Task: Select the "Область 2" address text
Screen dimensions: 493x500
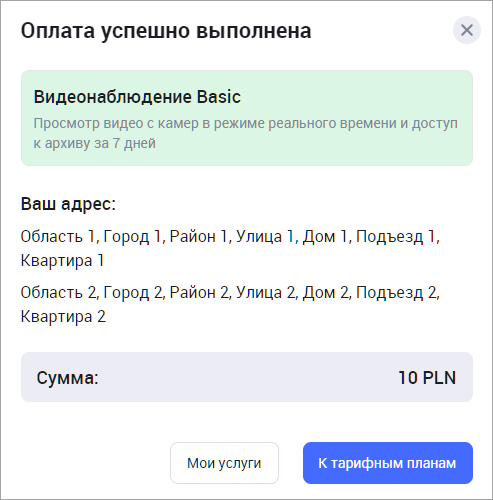Action: [x=58, y=292]
